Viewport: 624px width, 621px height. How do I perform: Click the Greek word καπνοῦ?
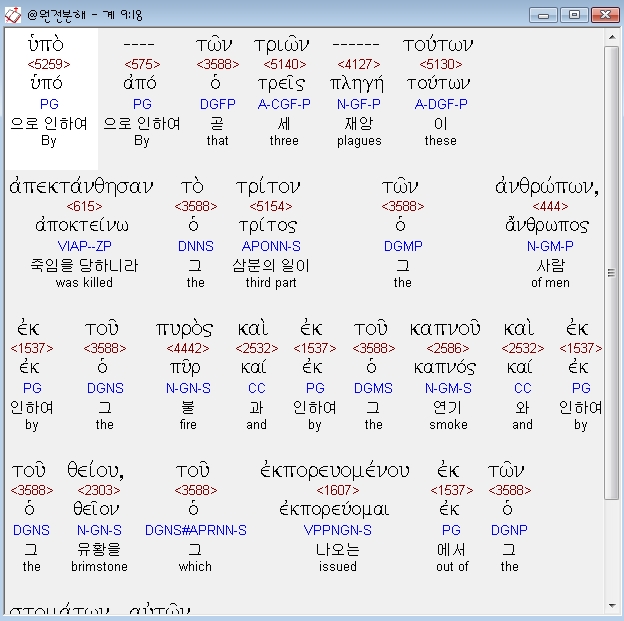tap(445, 329)
